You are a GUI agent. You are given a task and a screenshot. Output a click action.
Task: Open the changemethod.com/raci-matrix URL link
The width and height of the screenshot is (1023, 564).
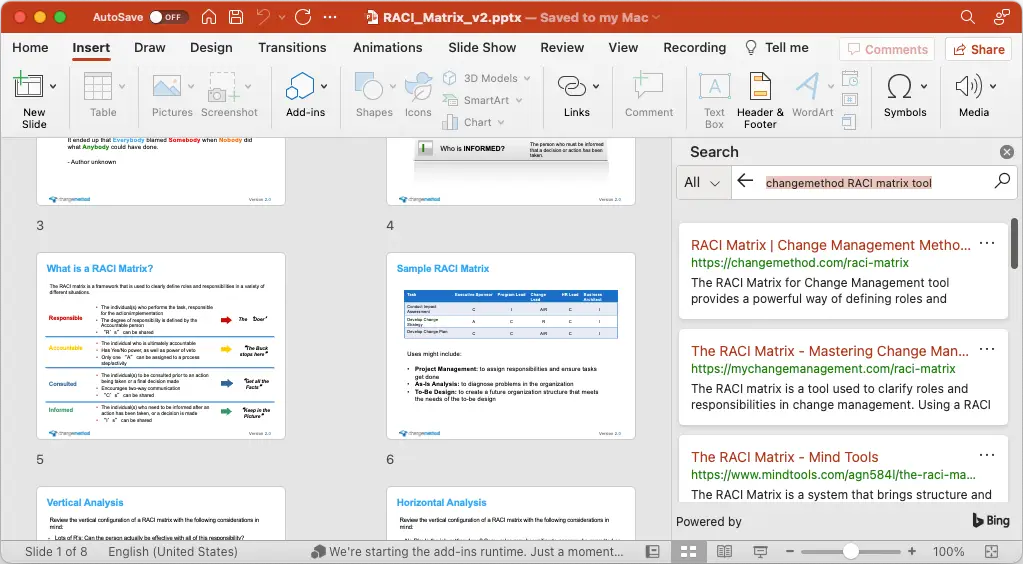tap(800, 262)
